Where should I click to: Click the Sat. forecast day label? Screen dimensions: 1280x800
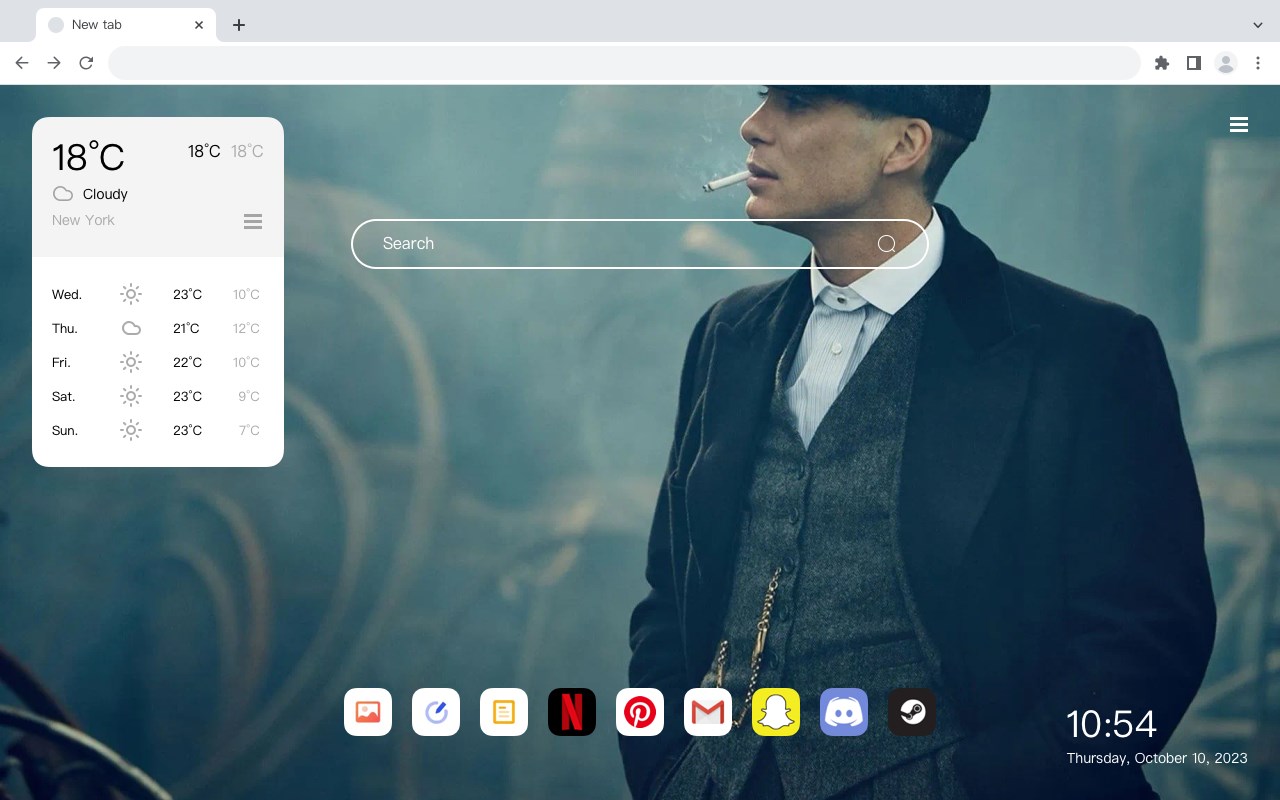pos(64,396)
